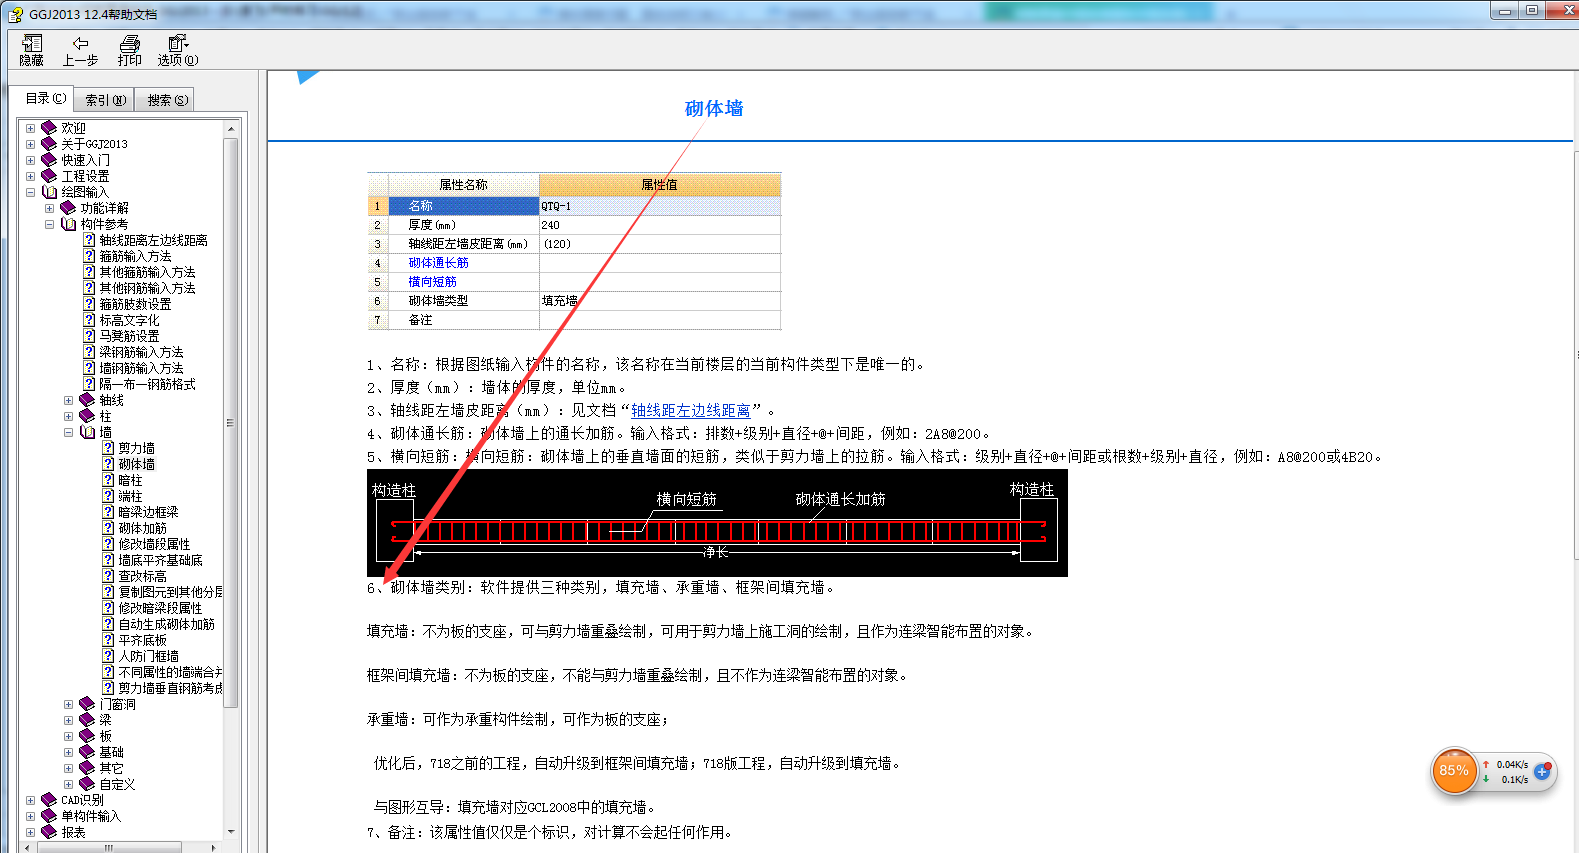Screen dimensions: 1579x853
Task: Open the 轴线距左边线距离 hyperlink in article
Action: [x=690, y=411]
